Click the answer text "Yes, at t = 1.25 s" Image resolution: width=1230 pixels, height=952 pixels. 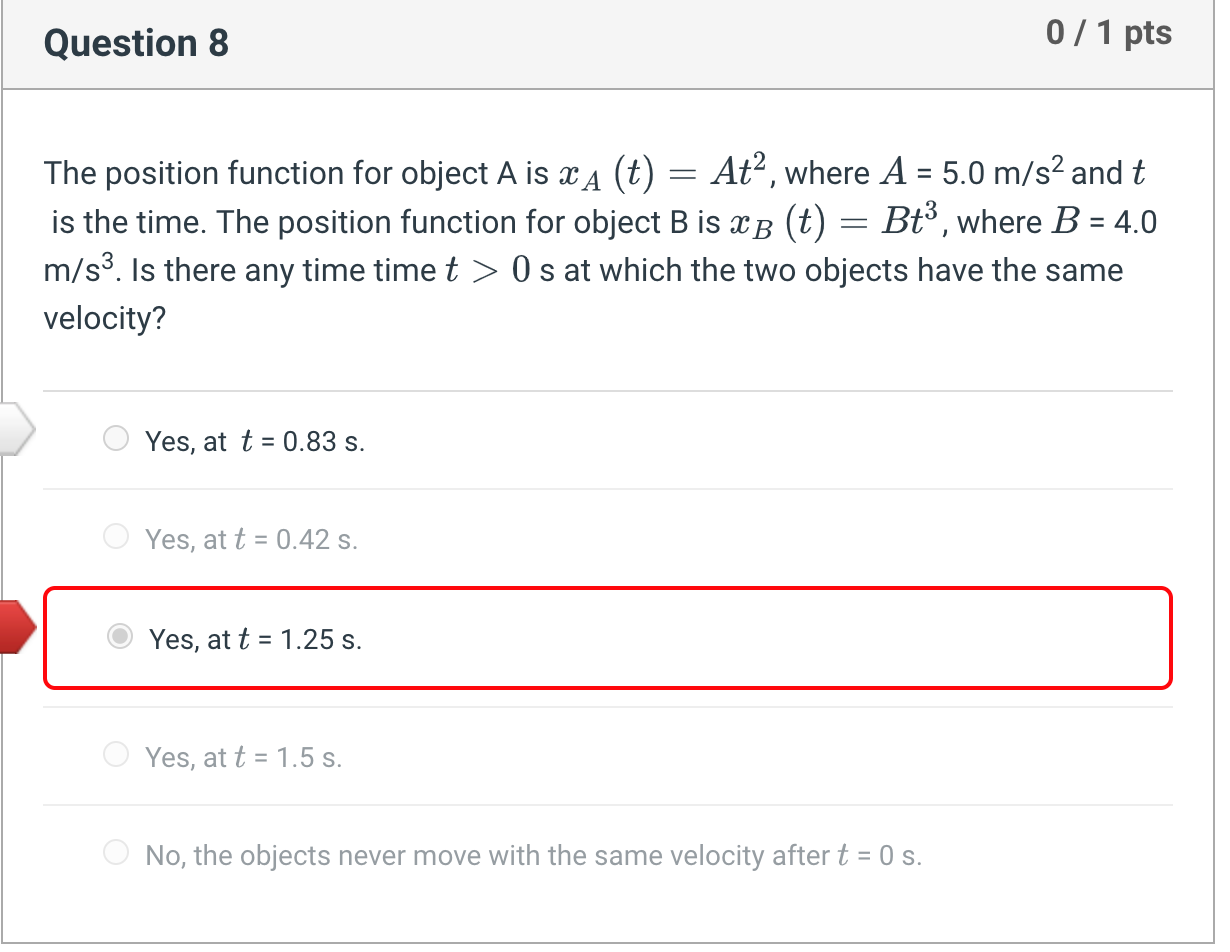pos(255,639)
